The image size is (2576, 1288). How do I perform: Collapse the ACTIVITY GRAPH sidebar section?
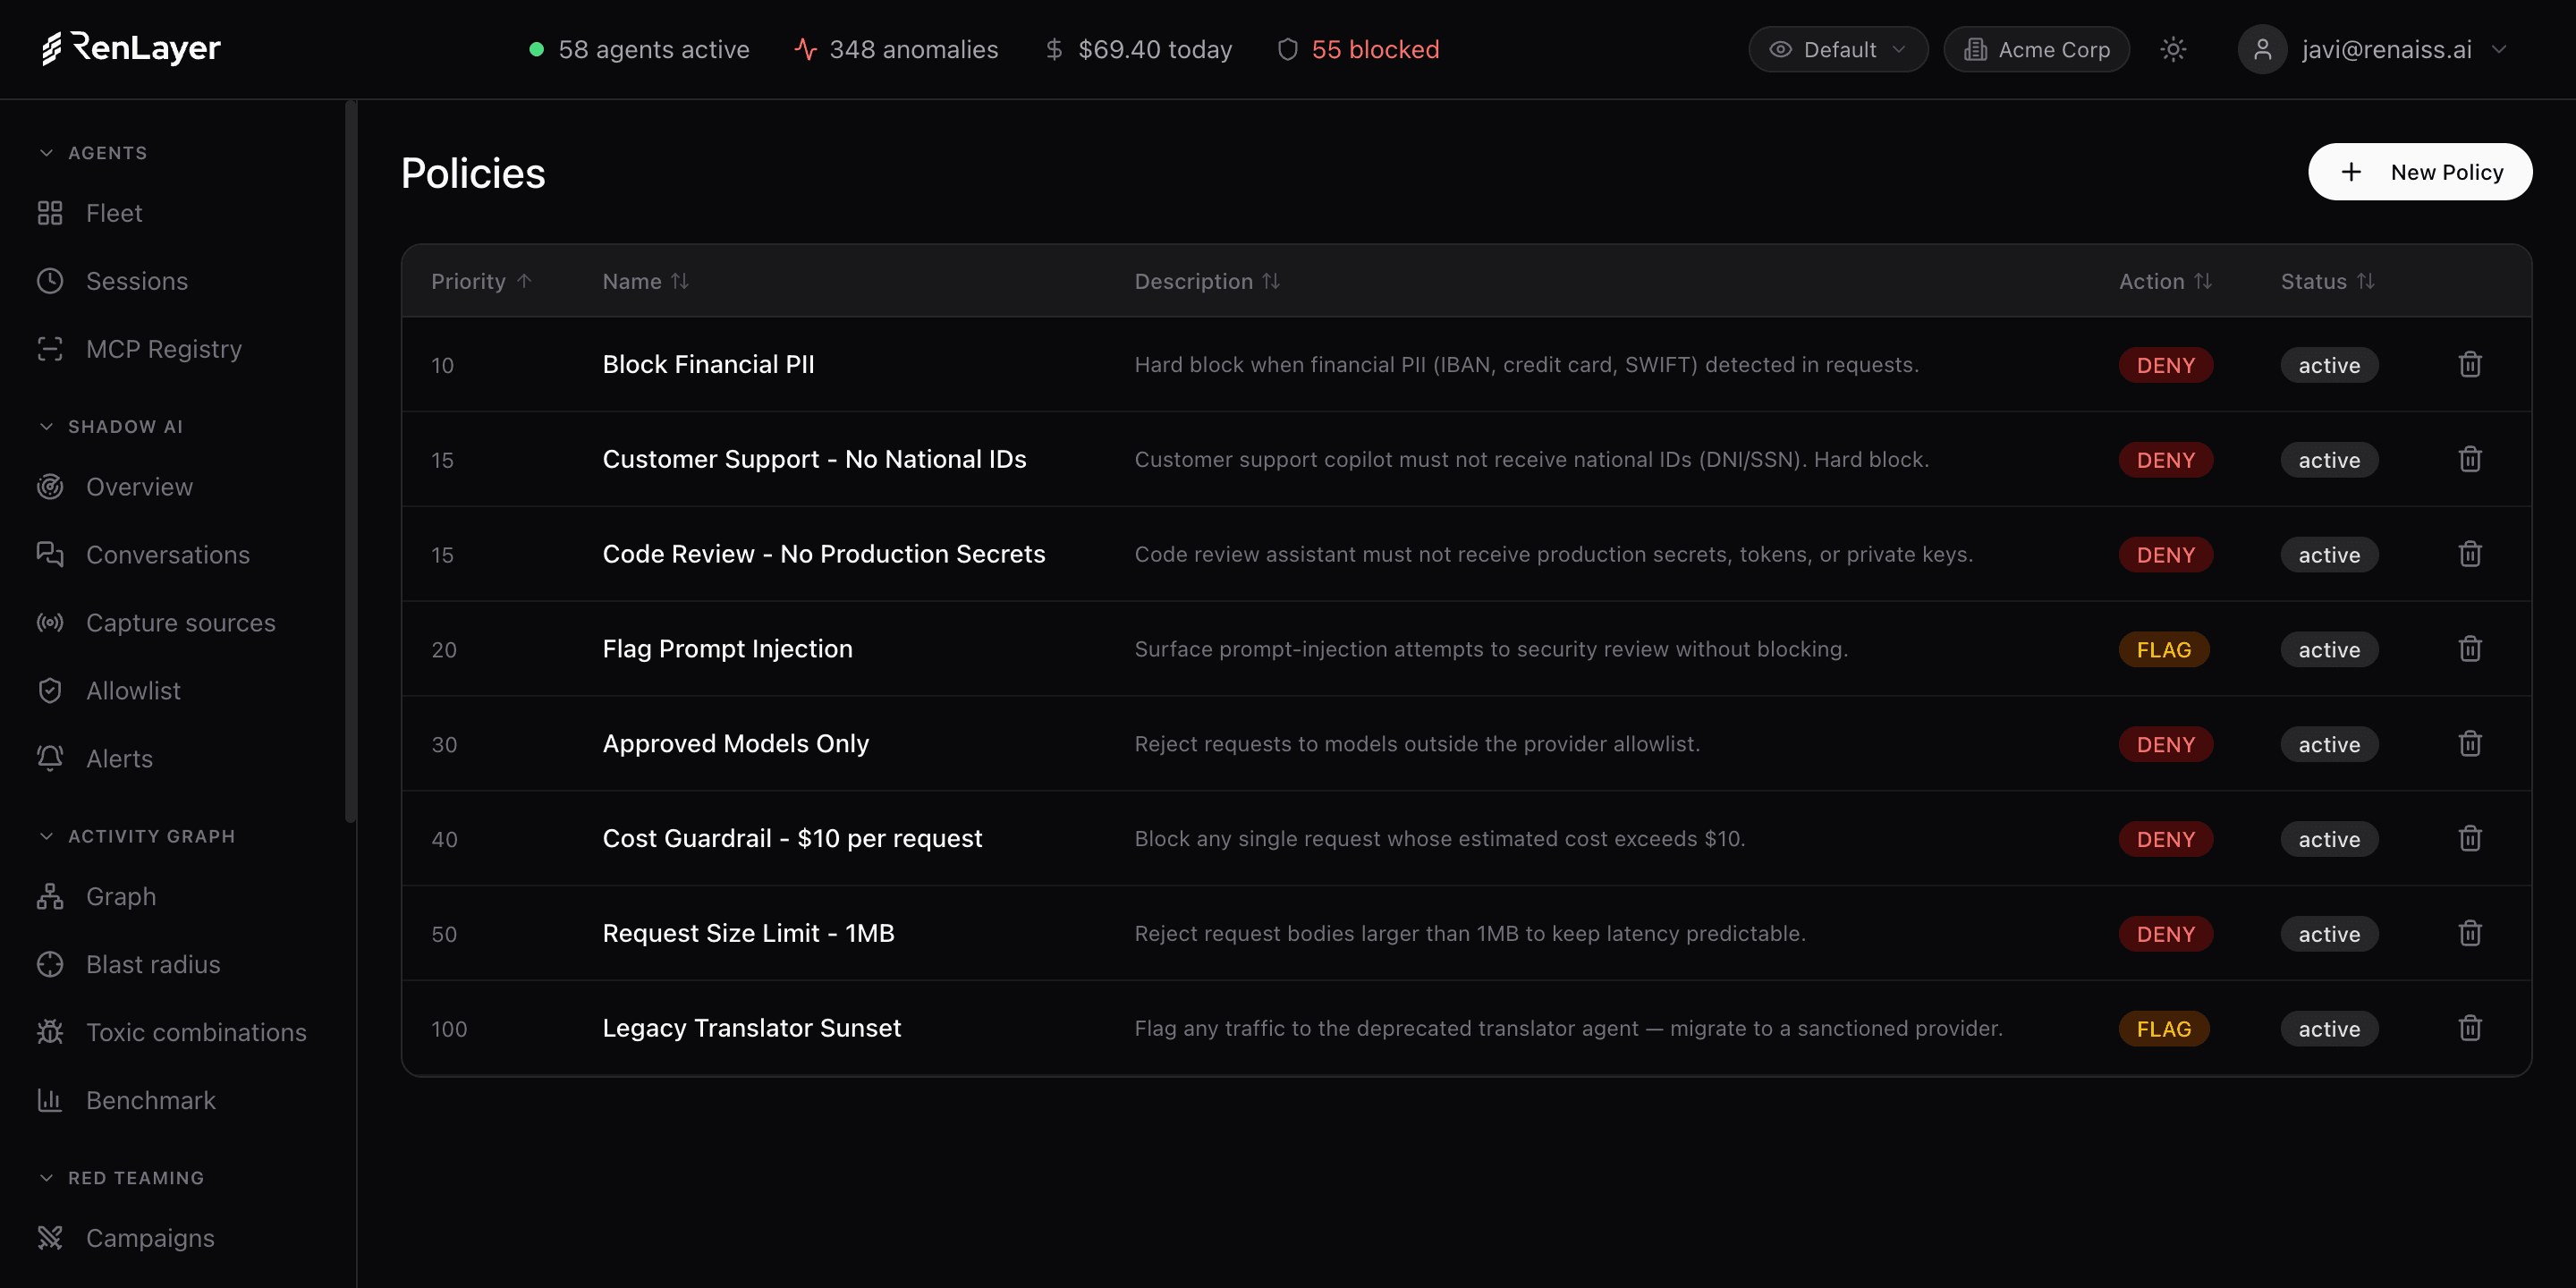137,836
